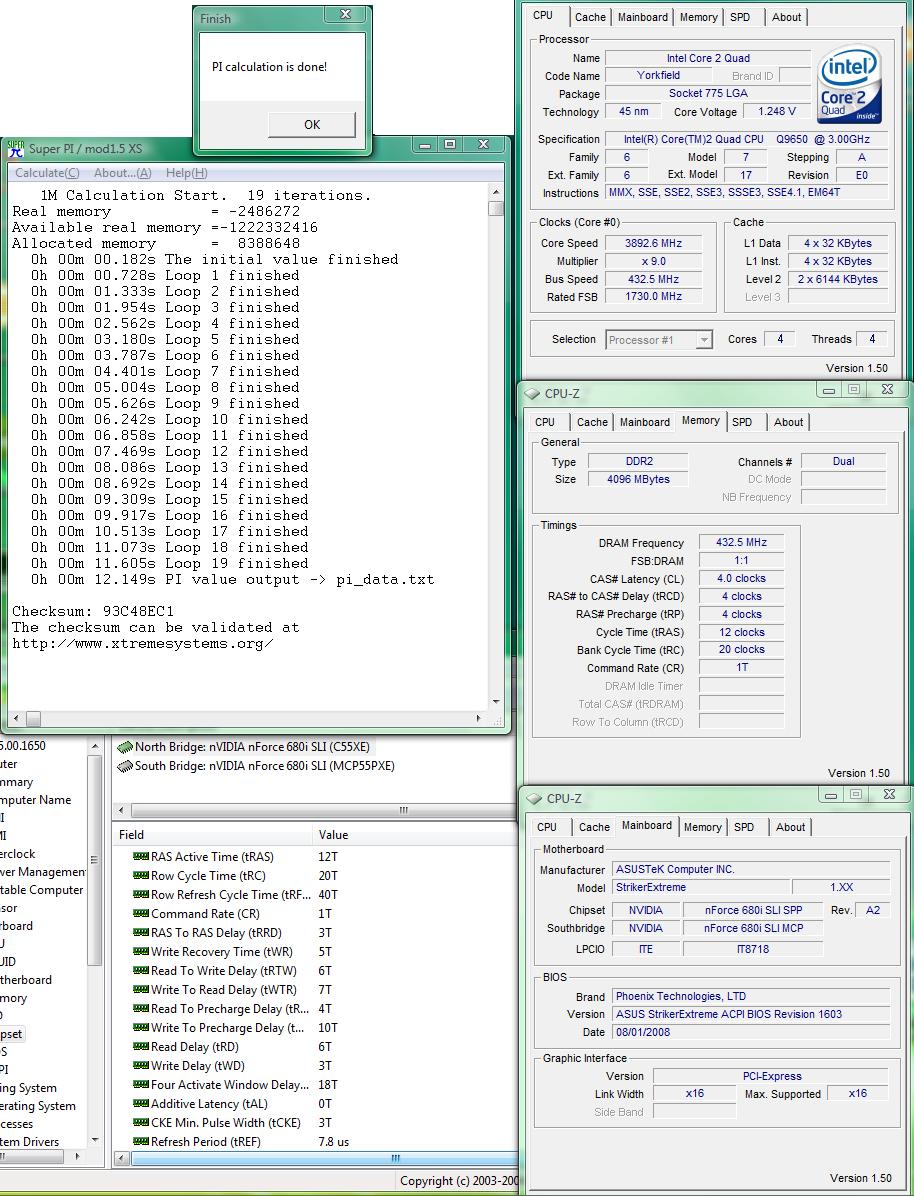Click the BIOS Date 08/01/2008 field

tap(751, 1032)
